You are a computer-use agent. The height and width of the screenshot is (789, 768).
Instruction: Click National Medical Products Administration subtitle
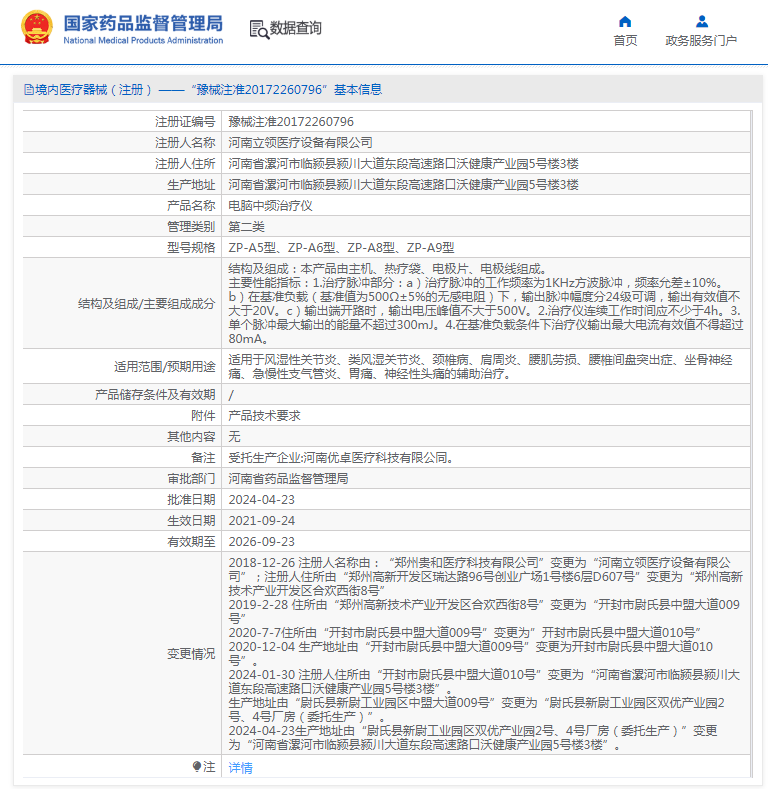point(143,40)
